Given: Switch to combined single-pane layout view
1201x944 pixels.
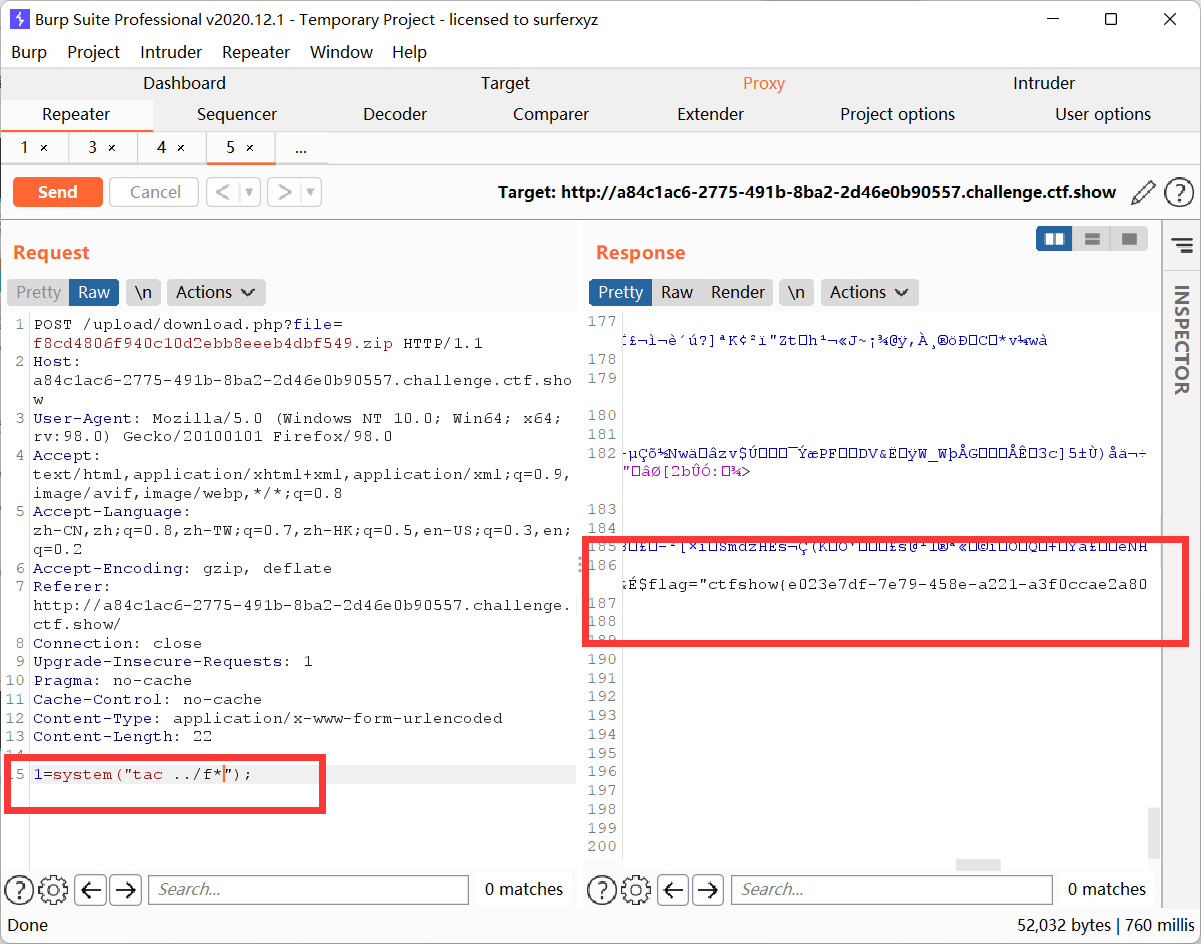Looking at the screenshot, I should [1129, 239].
